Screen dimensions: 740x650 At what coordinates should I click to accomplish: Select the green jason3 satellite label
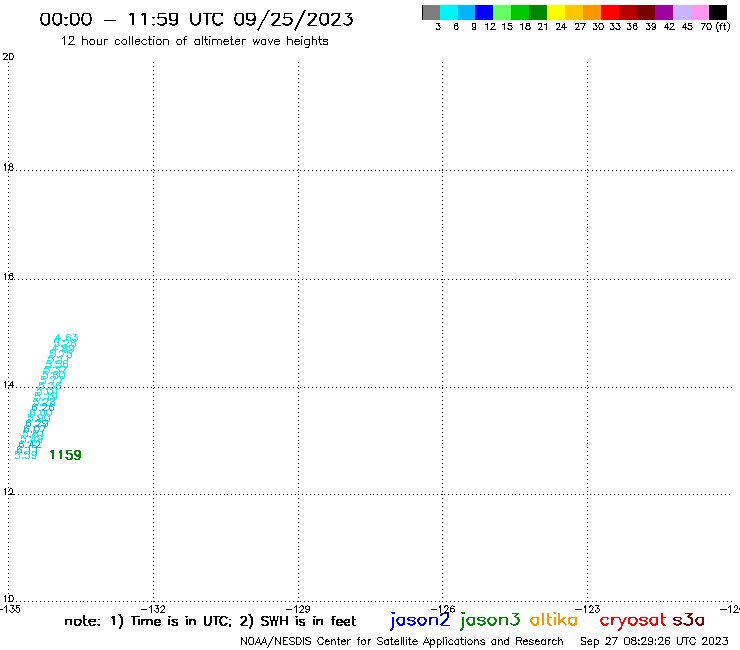pos(490,620)
